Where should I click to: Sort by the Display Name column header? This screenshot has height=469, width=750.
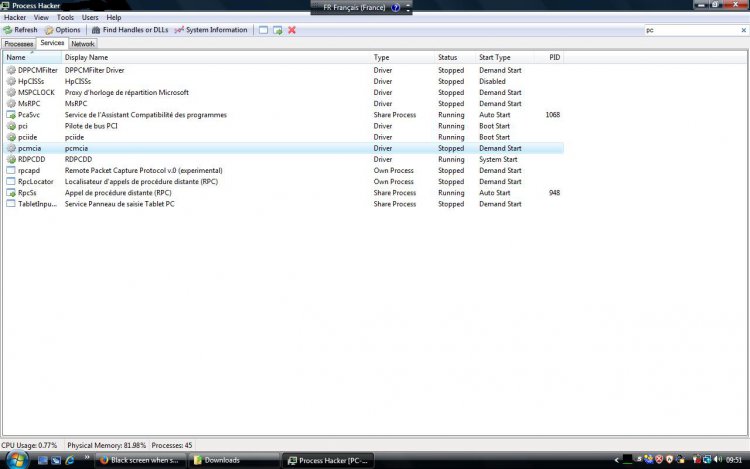click(216, 57)
